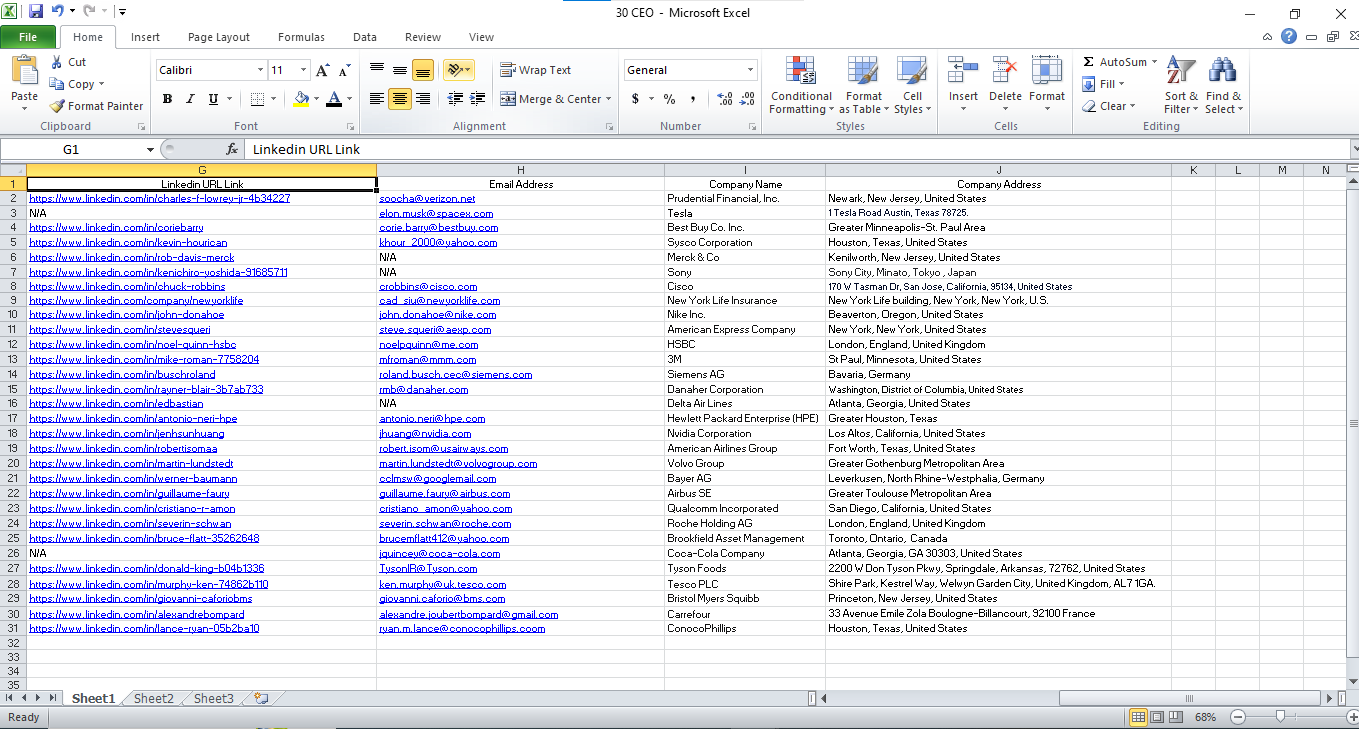1359x729 pixels.
Task: Toggle Wrap Text
Action: (536, 70)
